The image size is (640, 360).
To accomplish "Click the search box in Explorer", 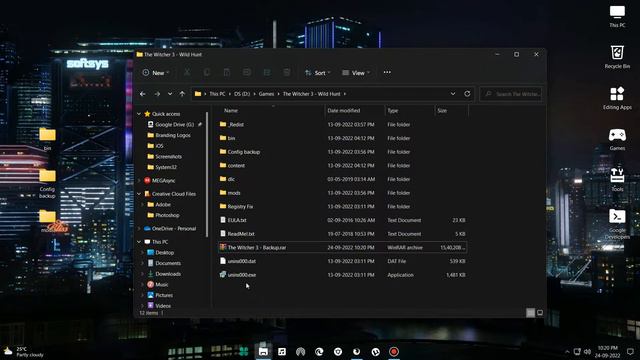I will coord(511,94).
